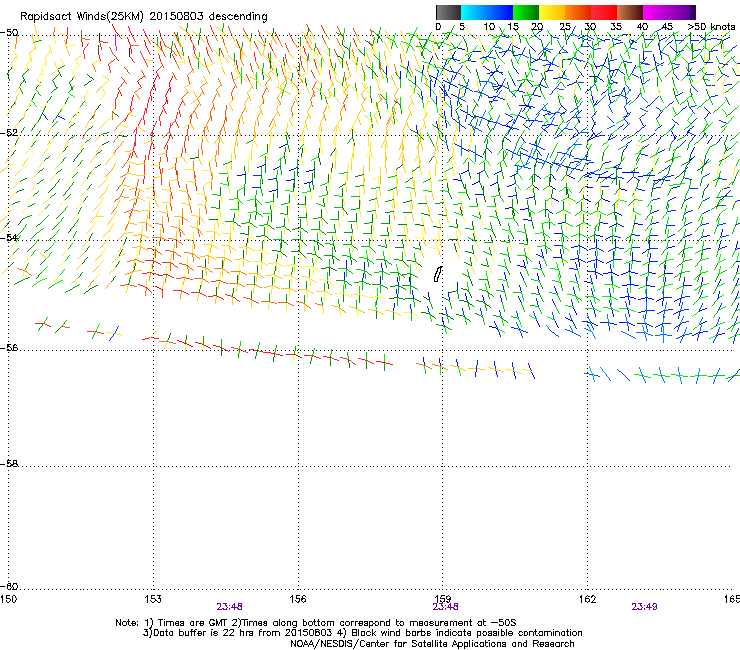Click the purple 23:48 time under 159
740x650 pixels.
click(x=446, y=607)
